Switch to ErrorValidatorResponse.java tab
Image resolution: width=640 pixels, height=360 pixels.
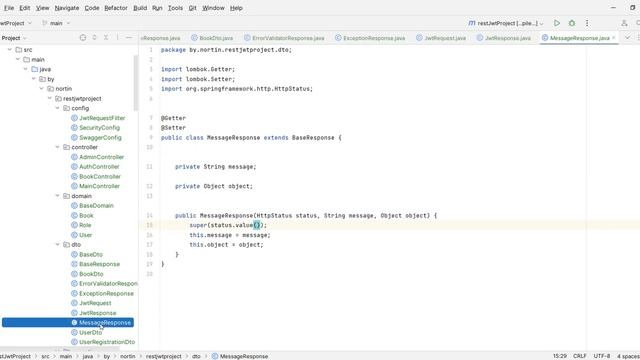(284, 38)
